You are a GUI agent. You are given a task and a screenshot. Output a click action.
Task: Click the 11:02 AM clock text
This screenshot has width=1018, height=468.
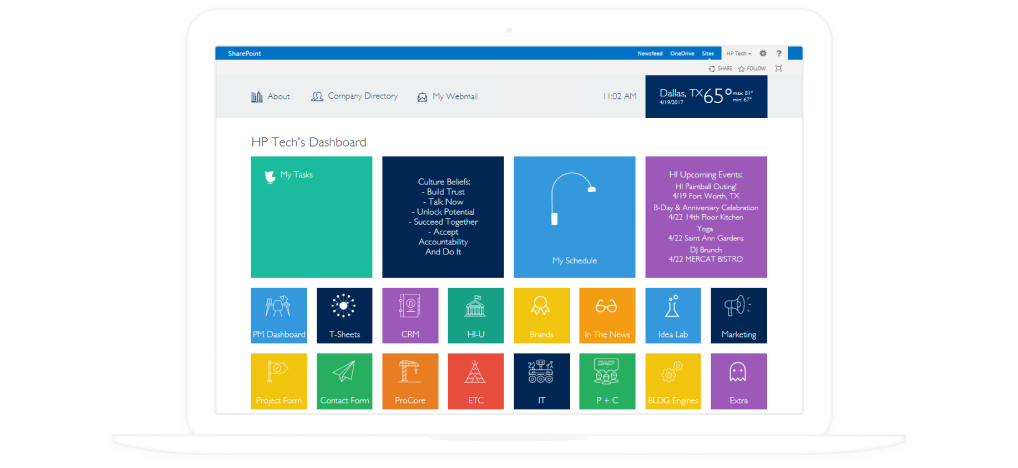point(619,96)
